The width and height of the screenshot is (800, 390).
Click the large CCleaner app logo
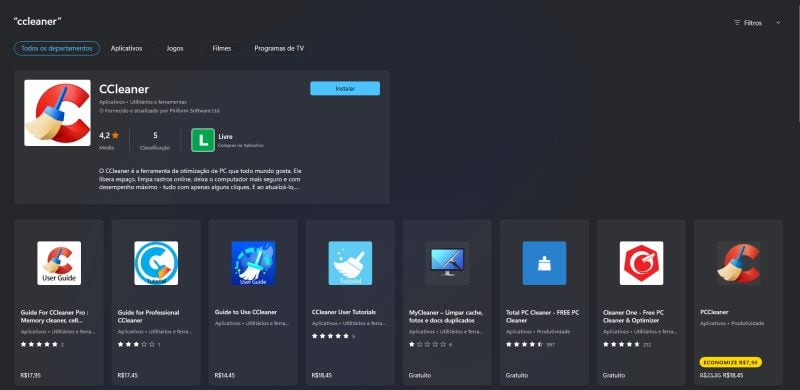57,113
